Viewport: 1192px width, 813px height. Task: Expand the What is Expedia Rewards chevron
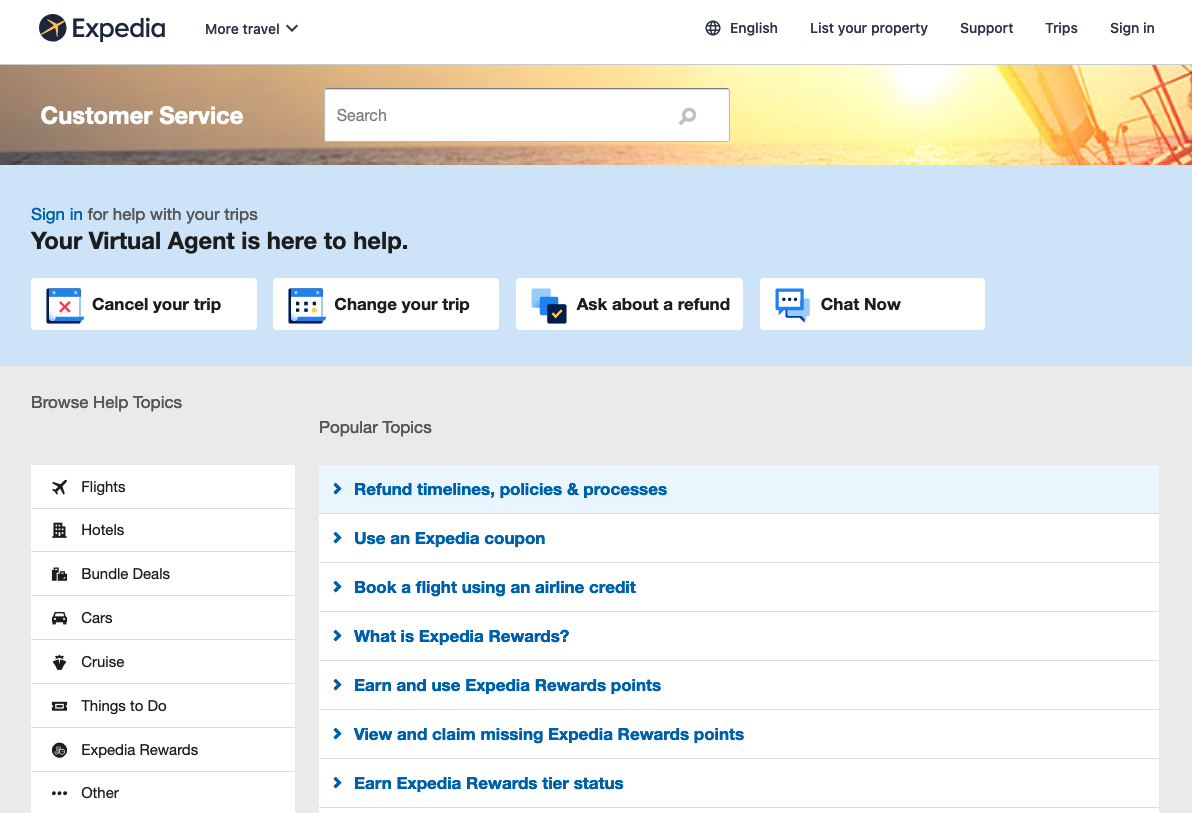point(337,636)
